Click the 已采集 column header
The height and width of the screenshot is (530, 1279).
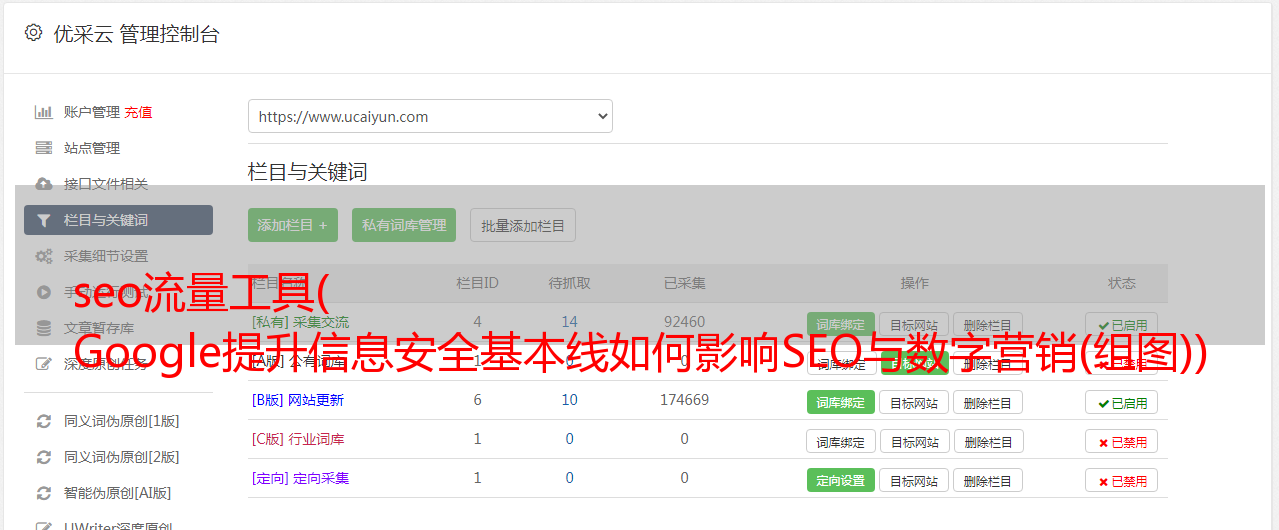tap(684, 283)
